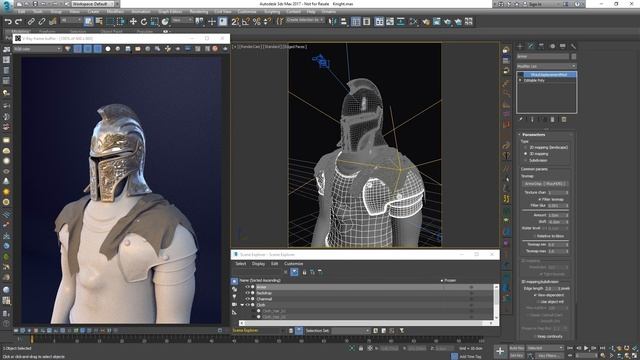Remove modifier using the trash icon
This screenshot has width=640, height=360.
553,119
